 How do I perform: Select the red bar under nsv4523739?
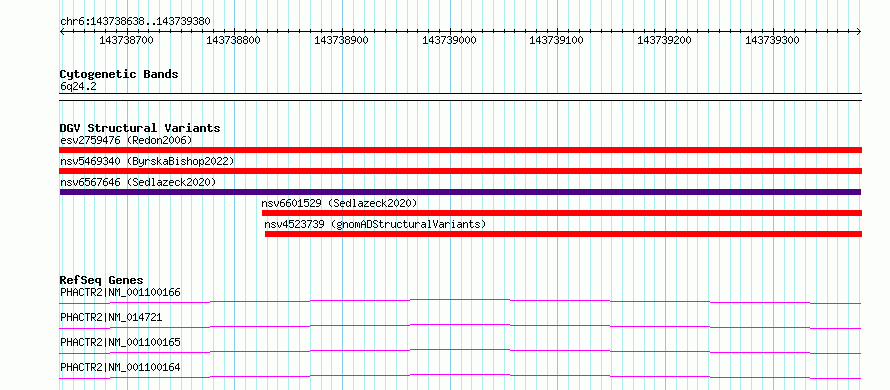coord(564,234)
